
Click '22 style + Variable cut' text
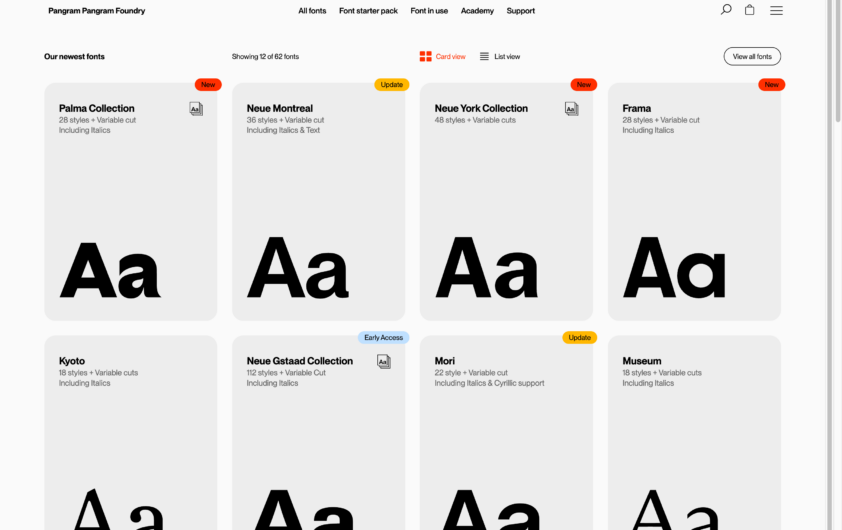471,373
